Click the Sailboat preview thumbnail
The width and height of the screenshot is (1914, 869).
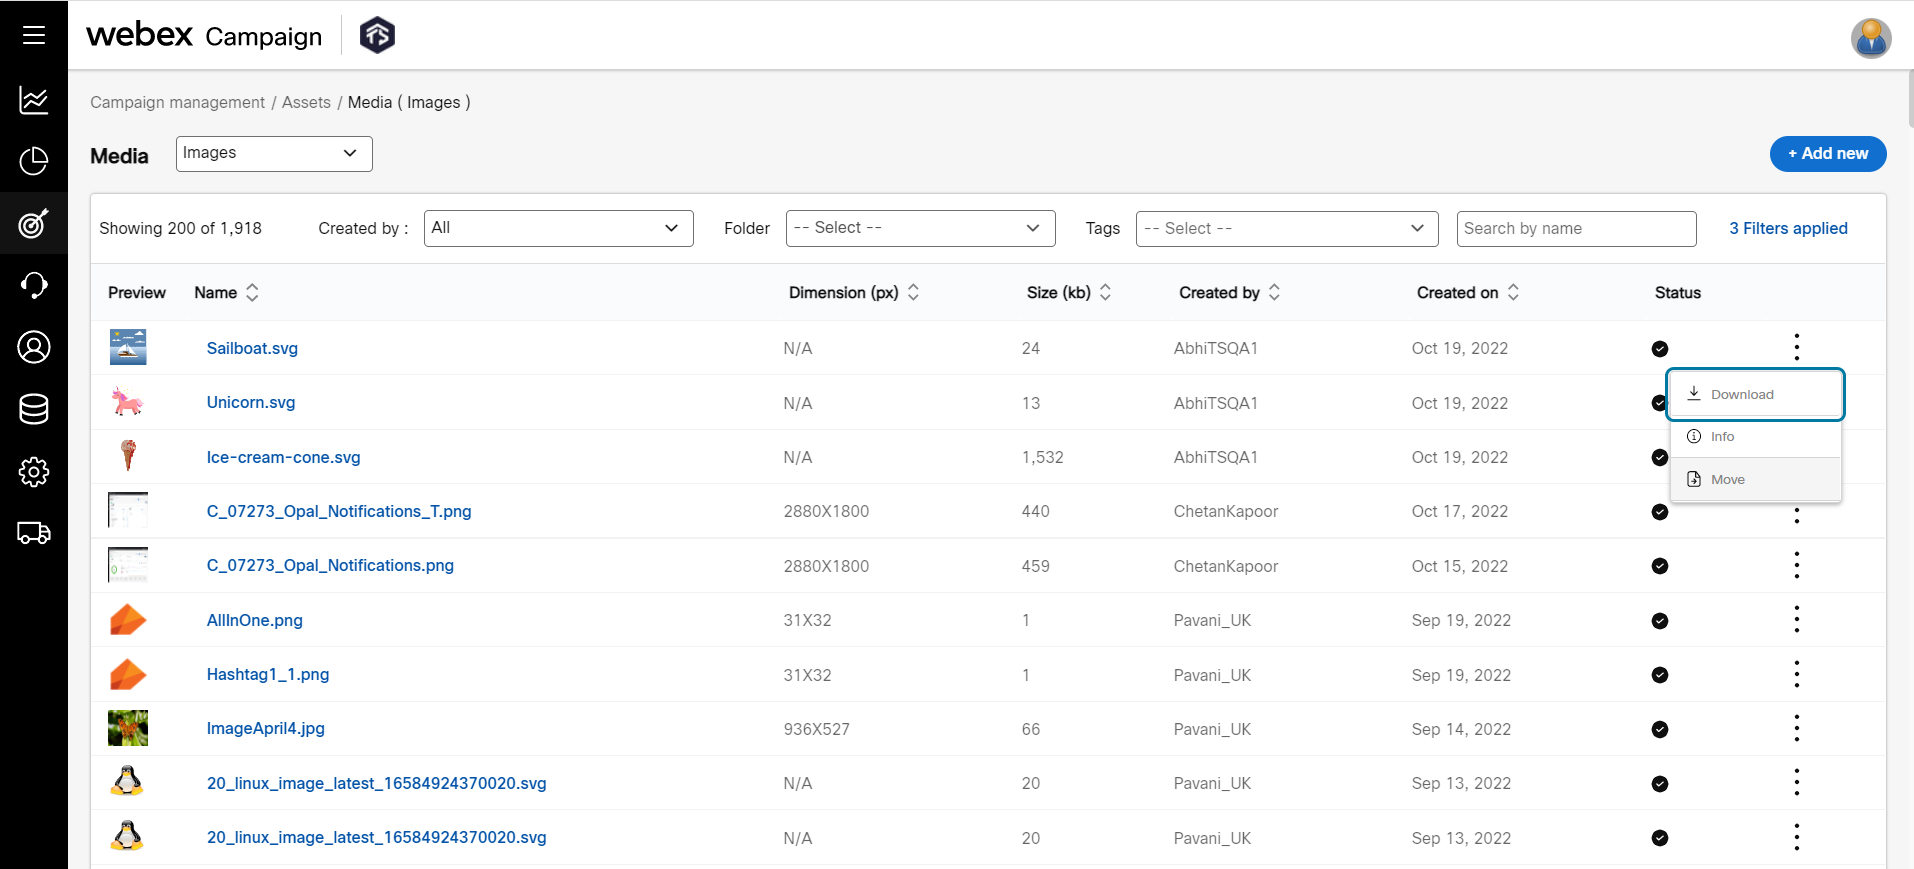(x=128, y=347)
